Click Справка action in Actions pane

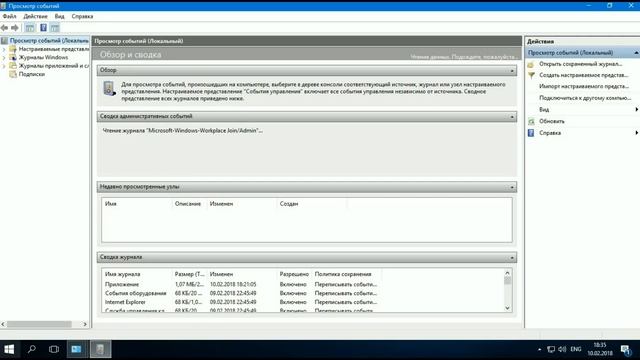point(550,133)
